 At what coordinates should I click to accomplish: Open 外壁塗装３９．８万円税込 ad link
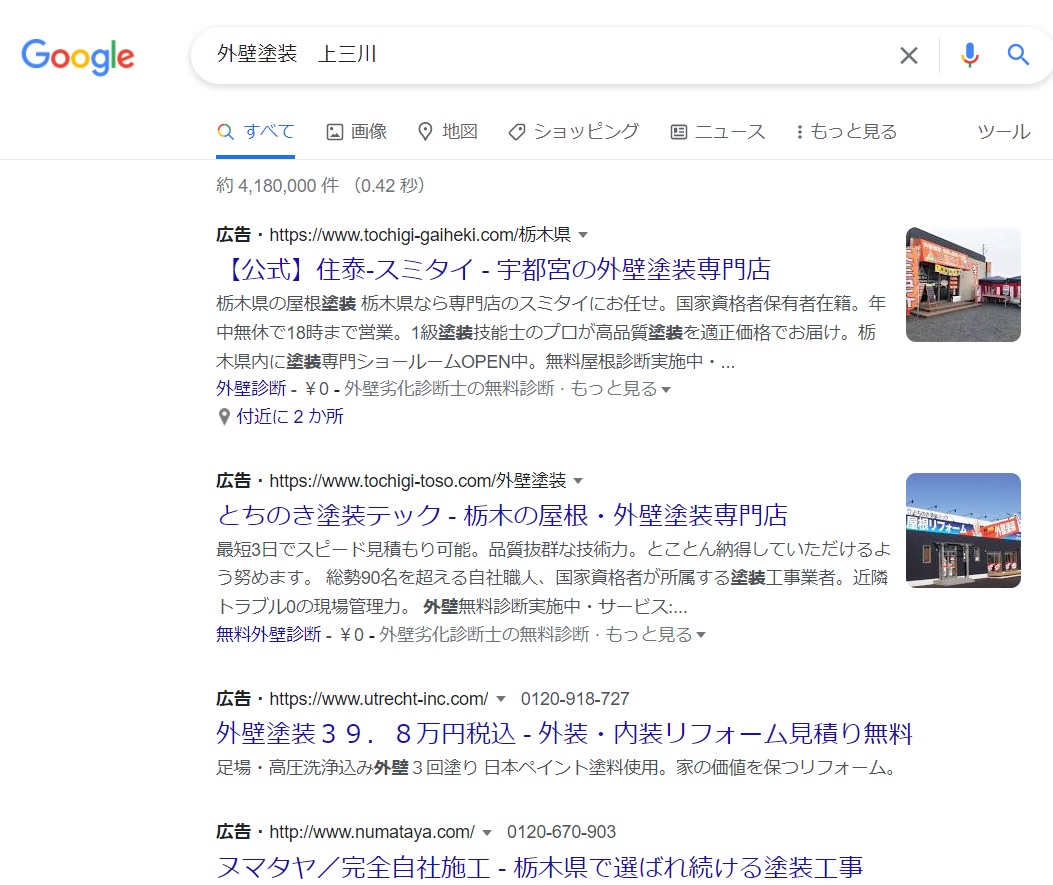pos(564,733)
